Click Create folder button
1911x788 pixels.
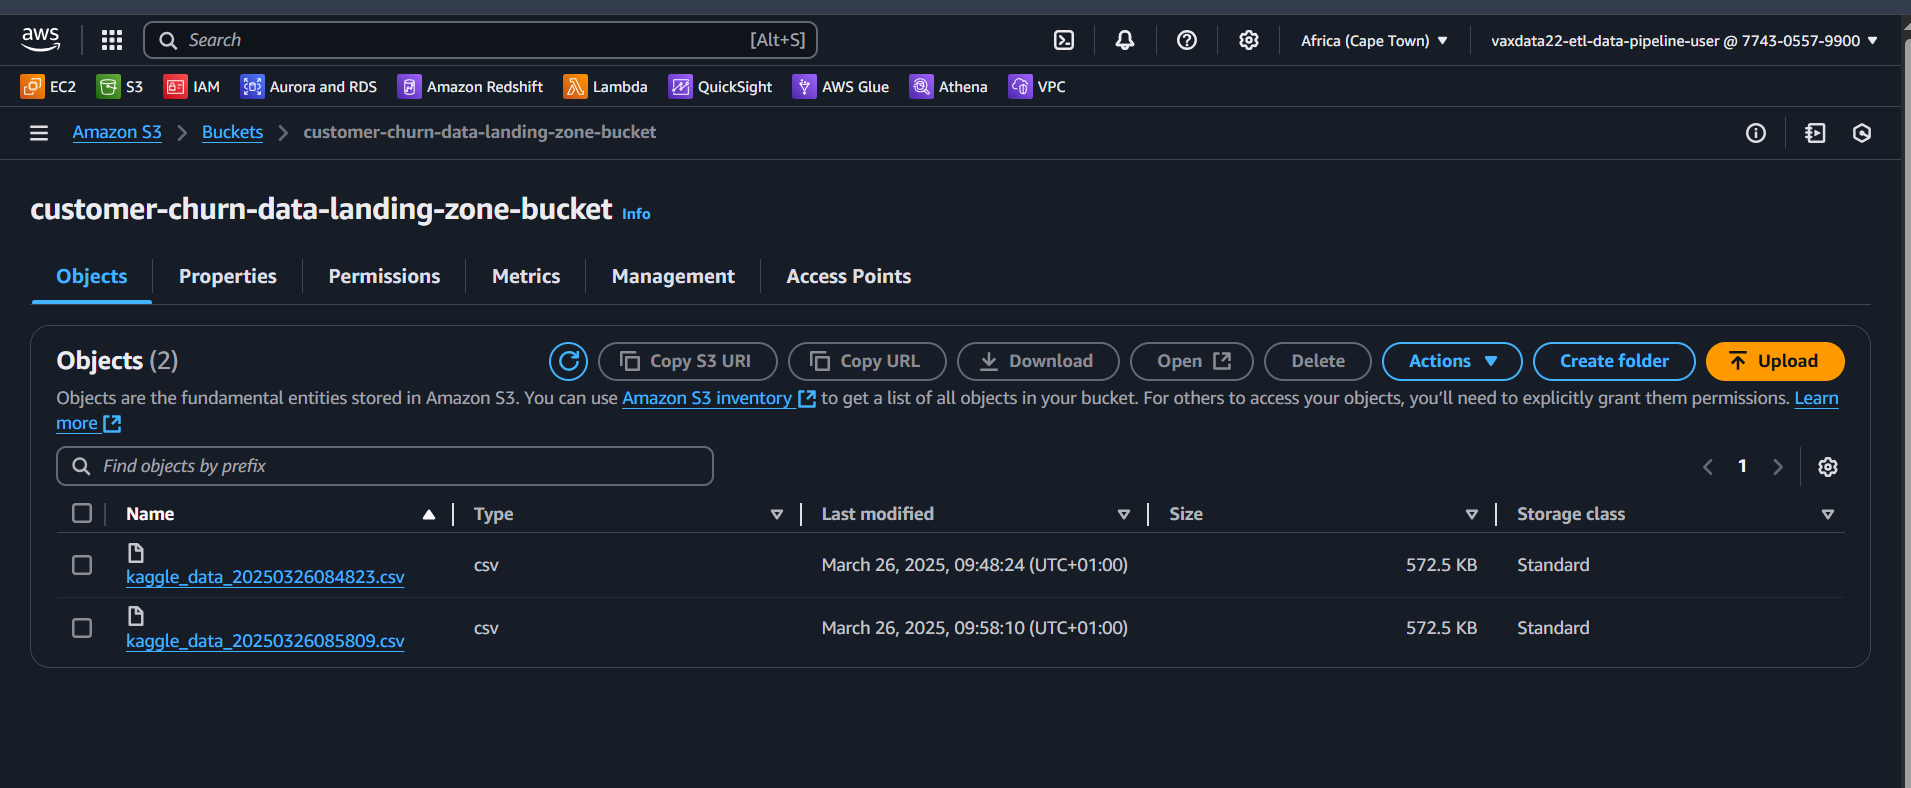pyautogui.click(x=1614, y=361)
